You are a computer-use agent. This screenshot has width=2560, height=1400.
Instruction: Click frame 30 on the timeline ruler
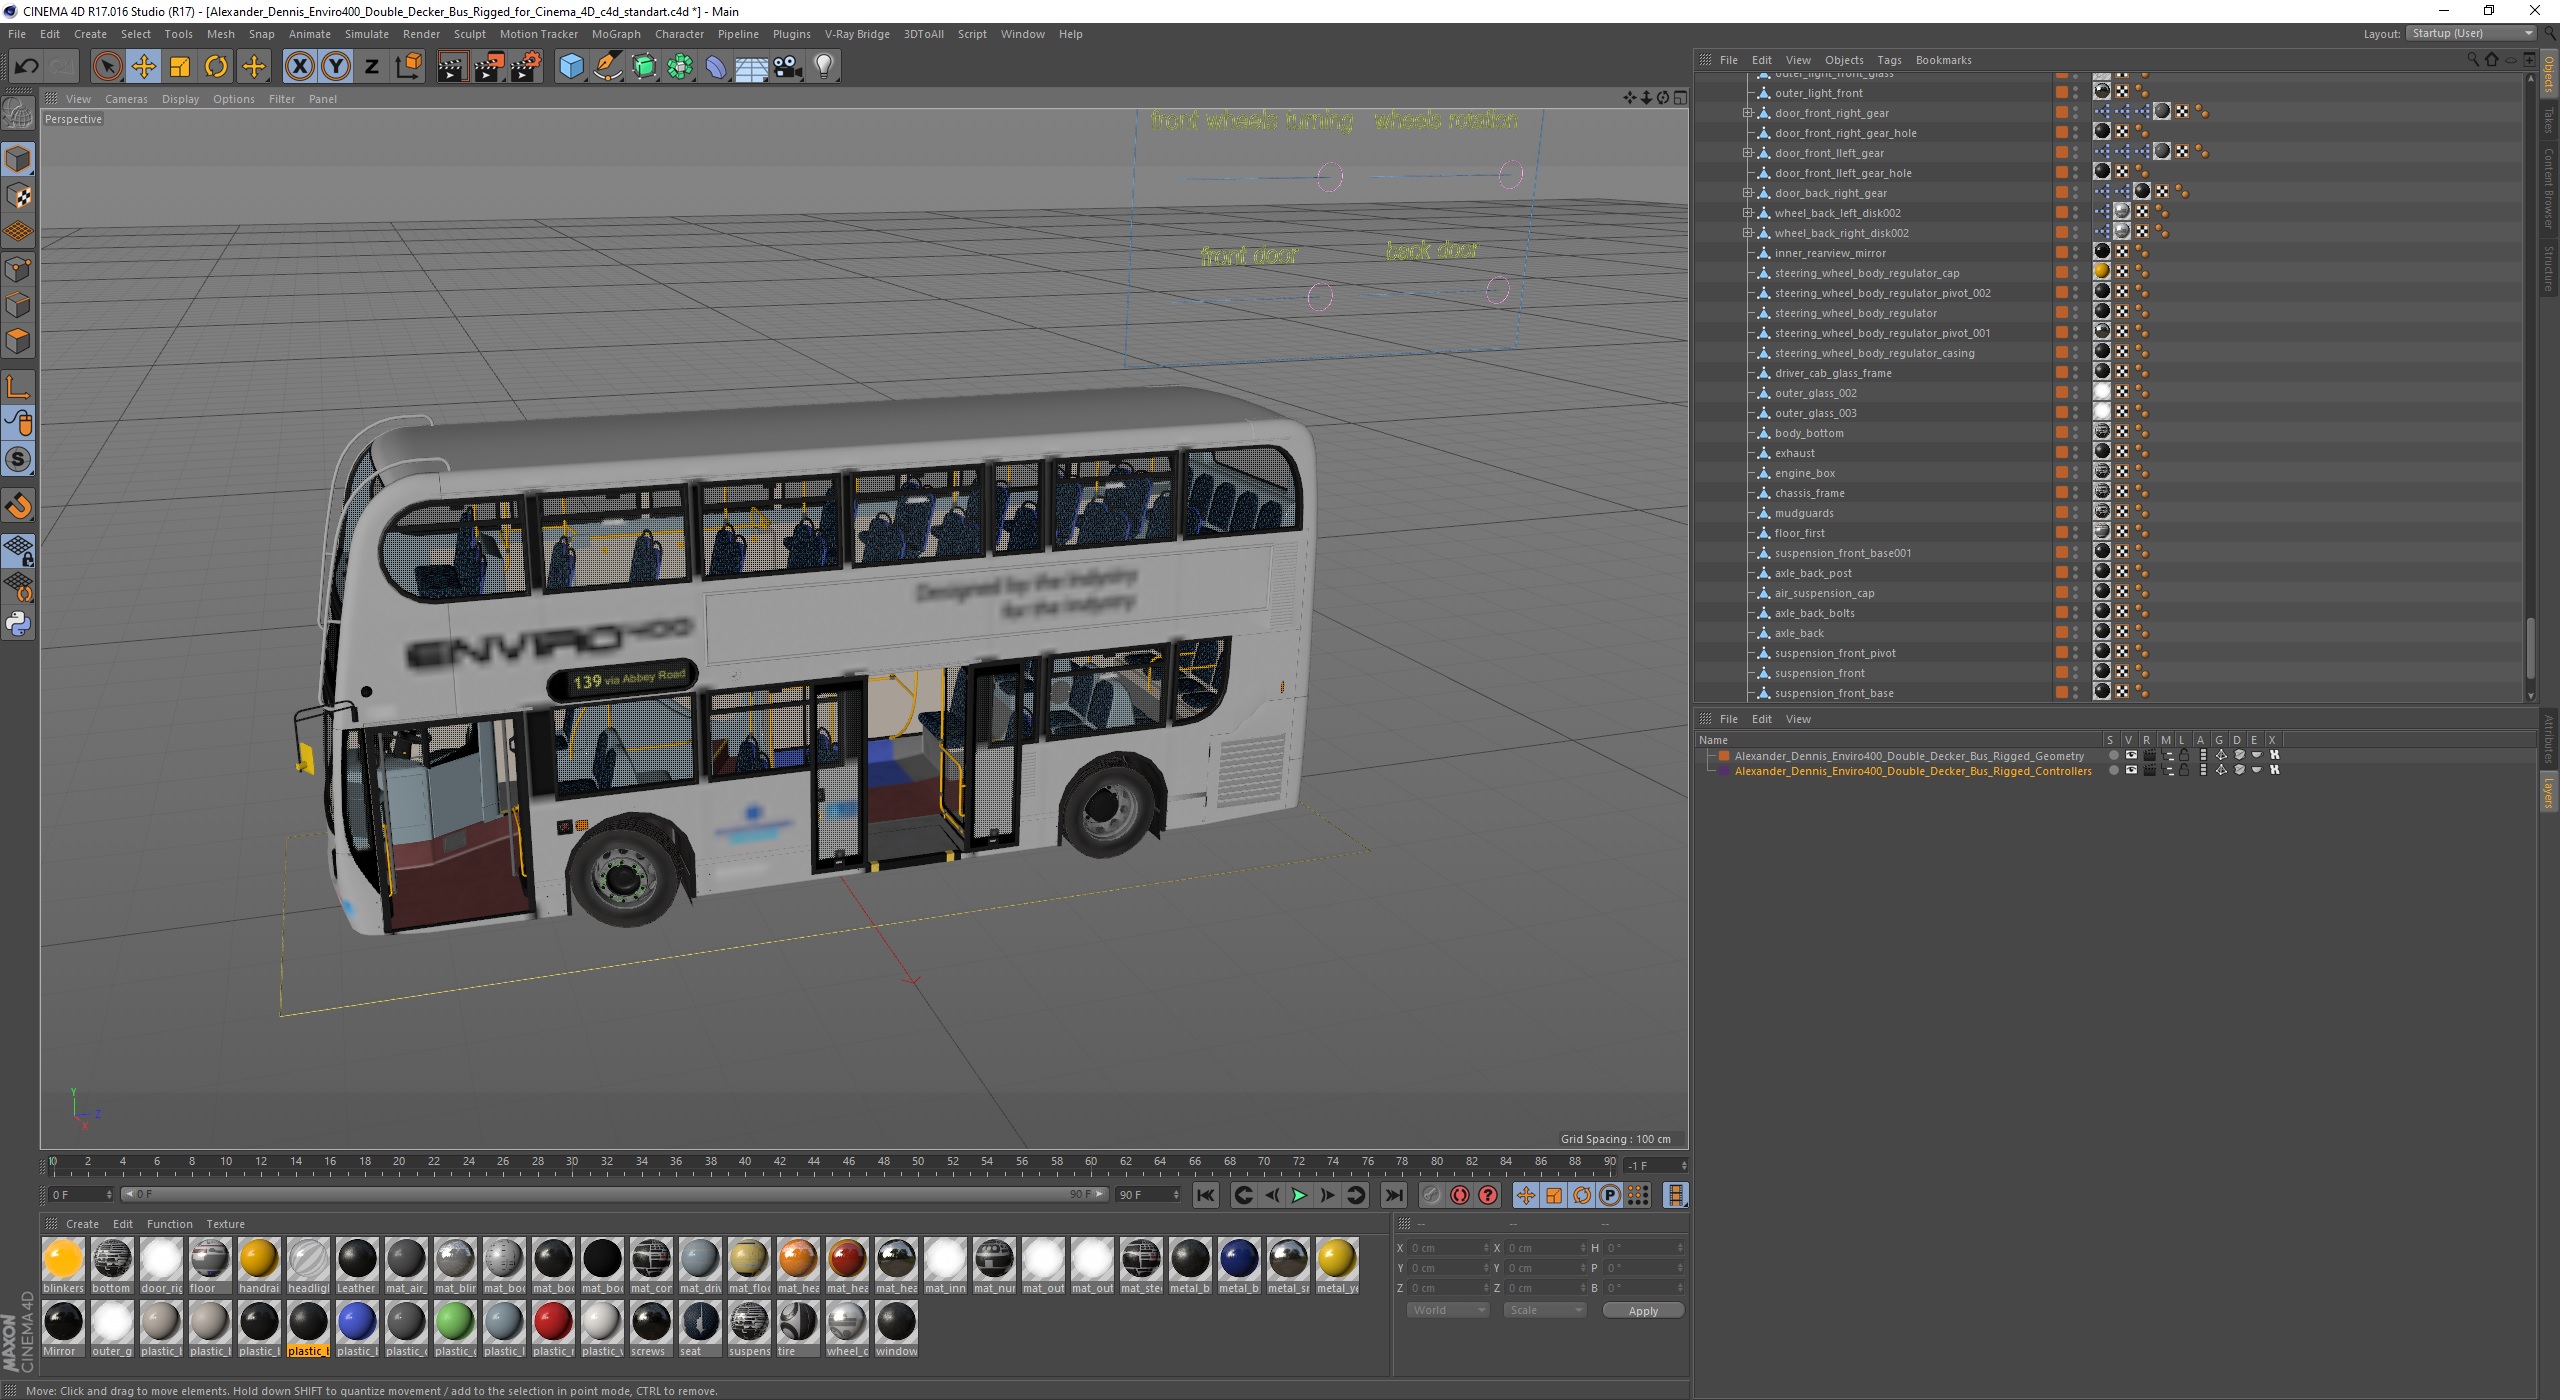(x=572, y=1162)
